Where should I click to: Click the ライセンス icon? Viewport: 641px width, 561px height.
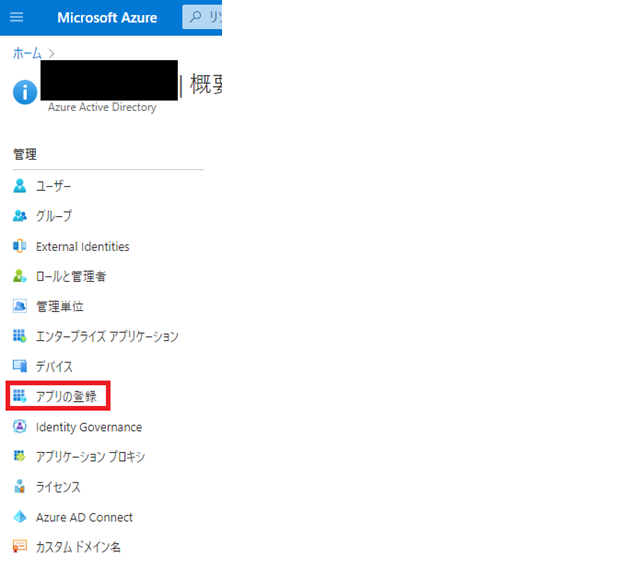[19, 487]
